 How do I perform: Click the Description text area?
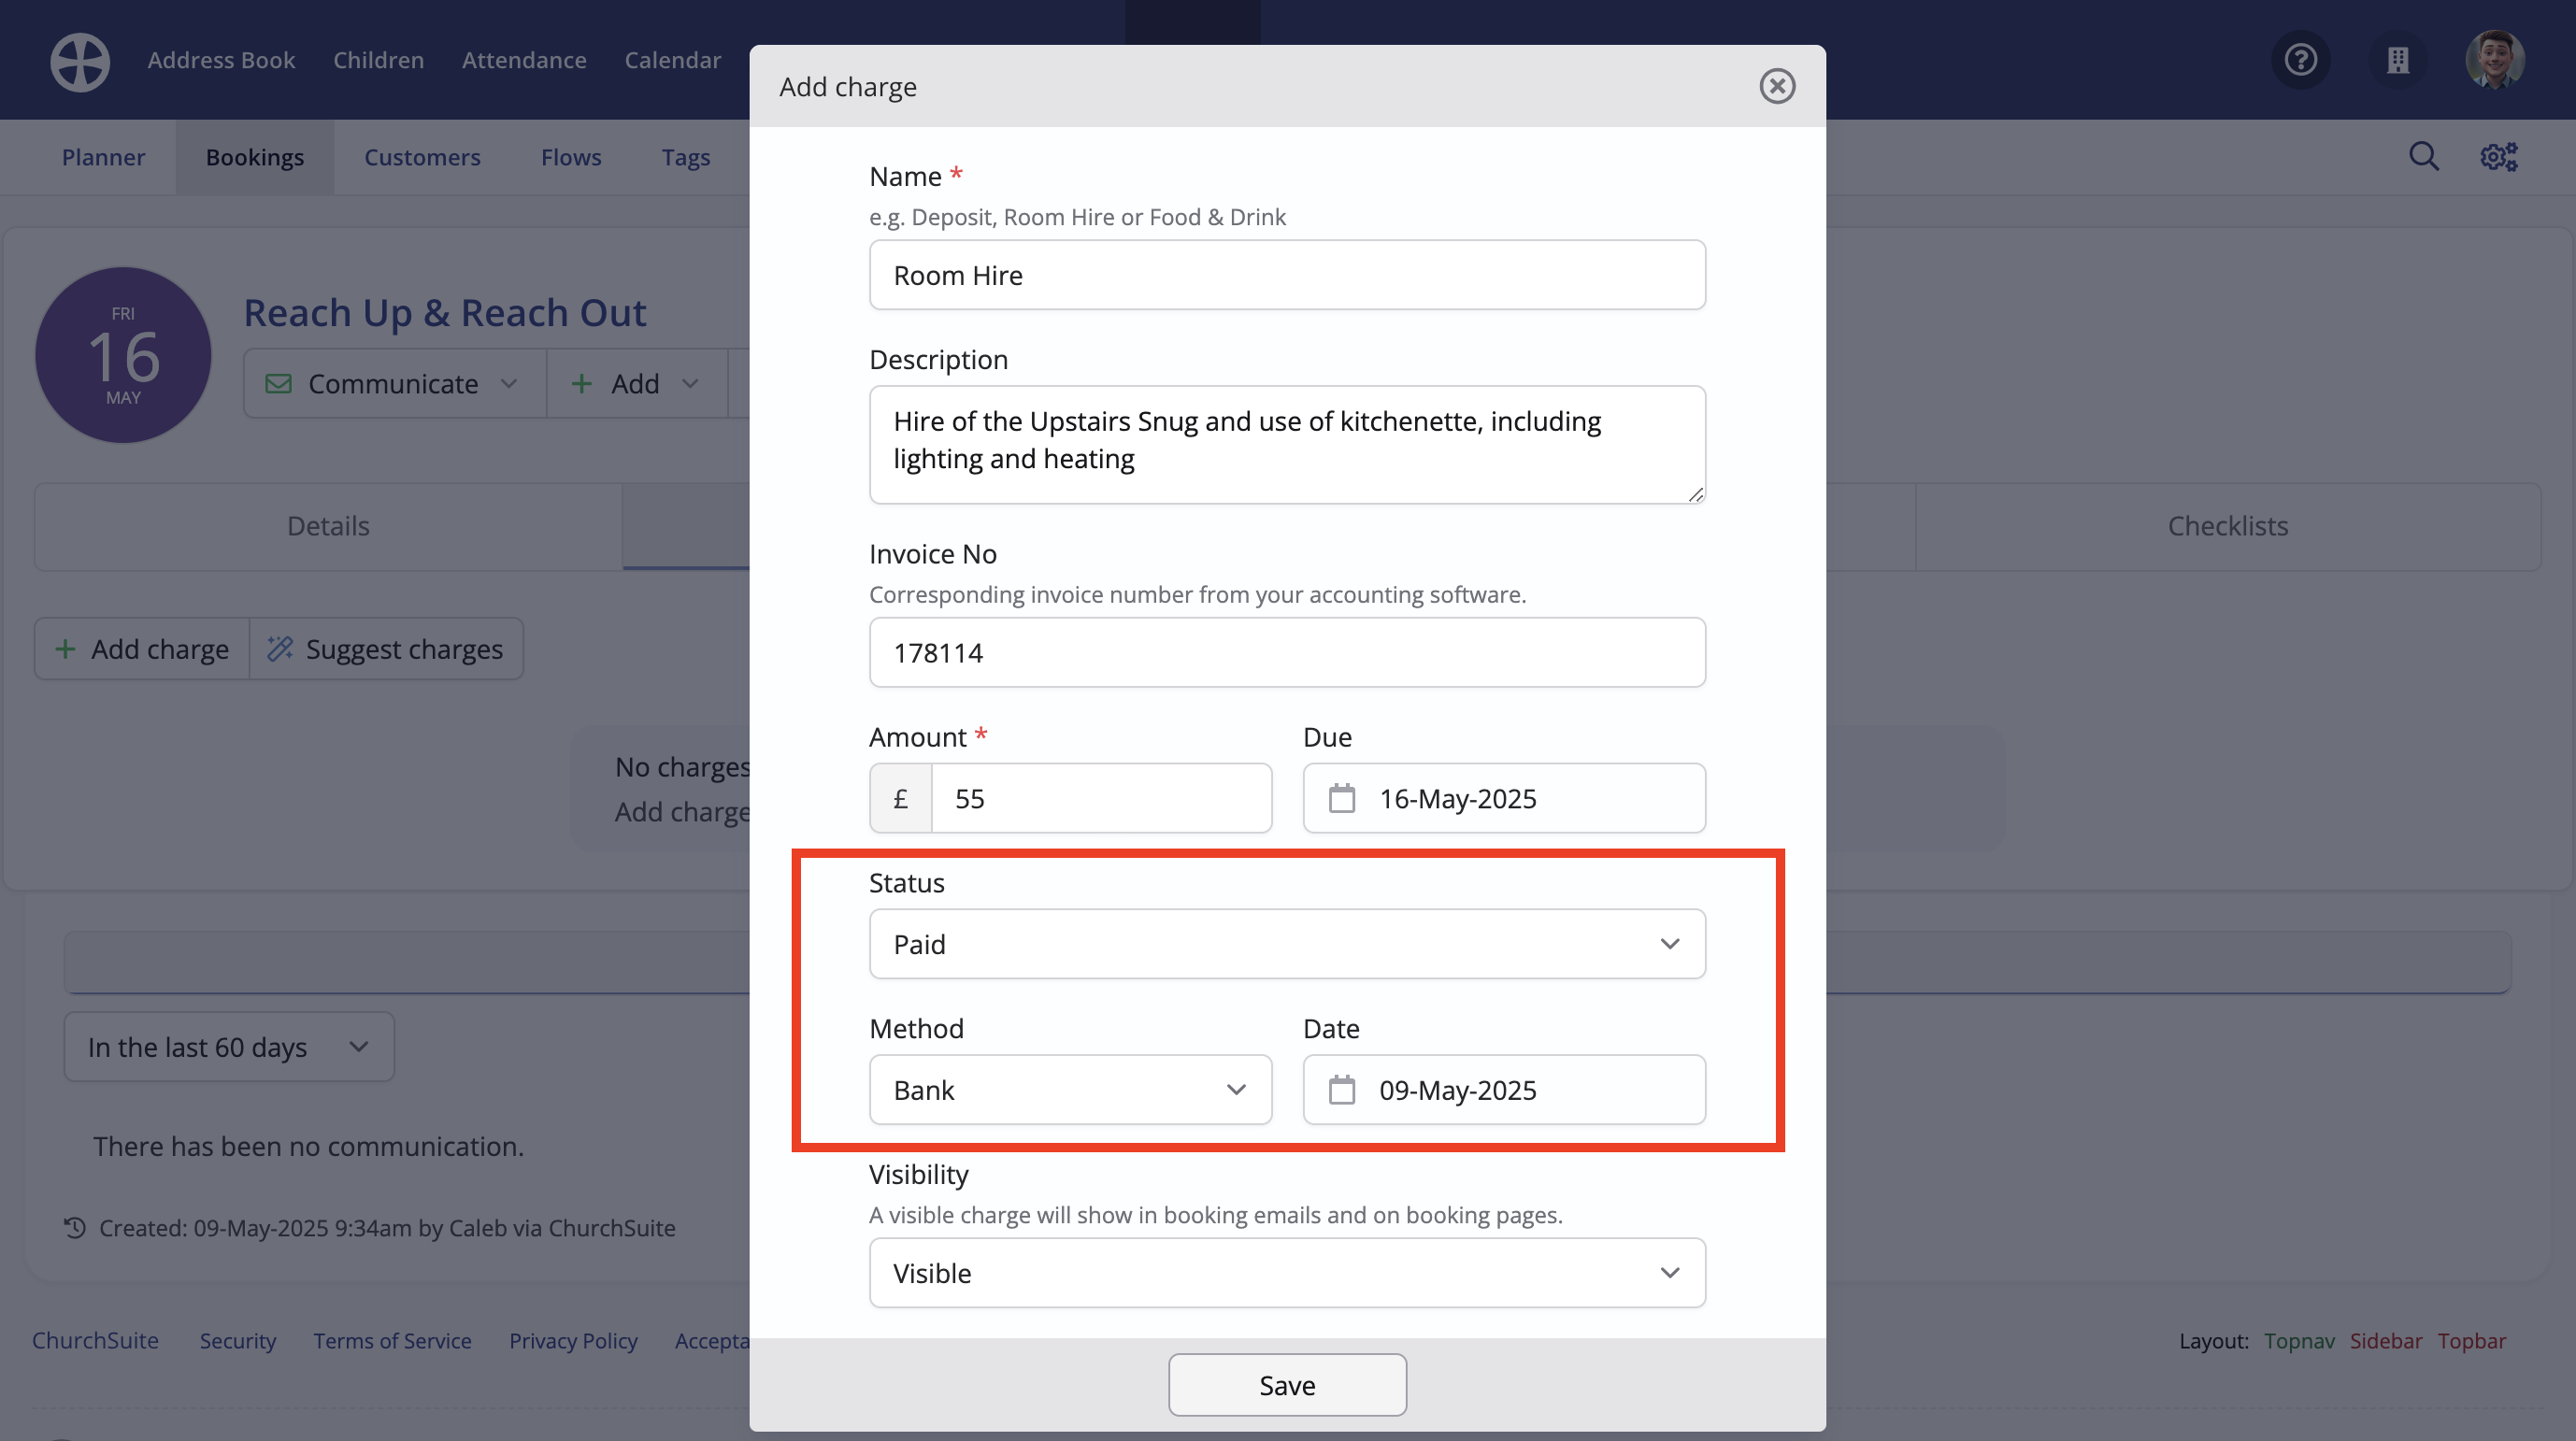pyautogui.click(x=1287, y=444)
